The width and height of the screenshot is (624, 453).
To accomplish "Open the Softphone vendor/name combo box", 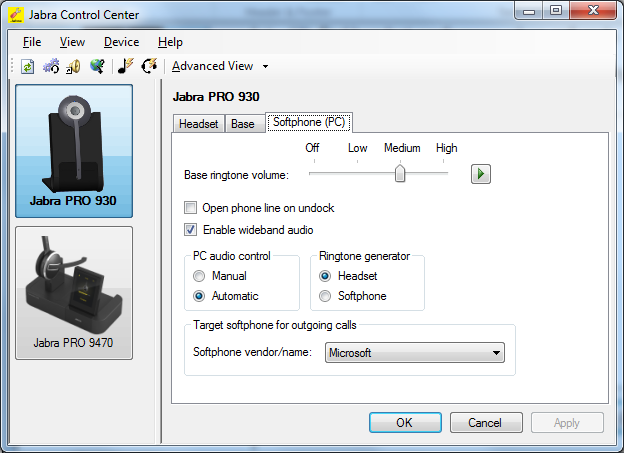I will (x=415, y=353).
